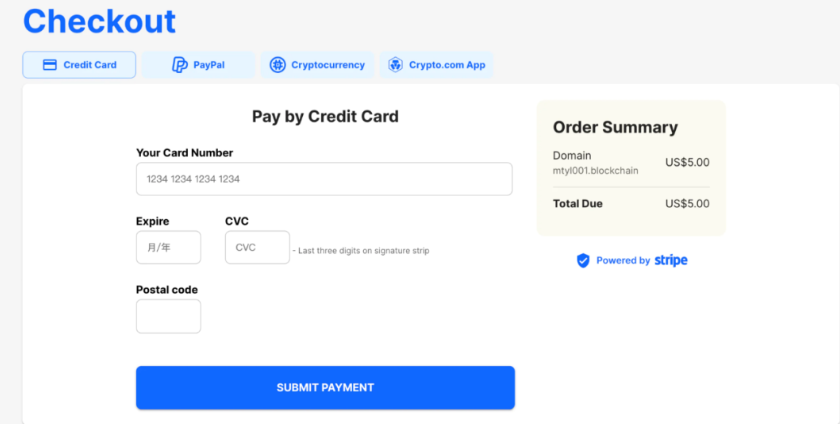
Task: Click the credit card icon in tab
Action: (x=50, y=65)
